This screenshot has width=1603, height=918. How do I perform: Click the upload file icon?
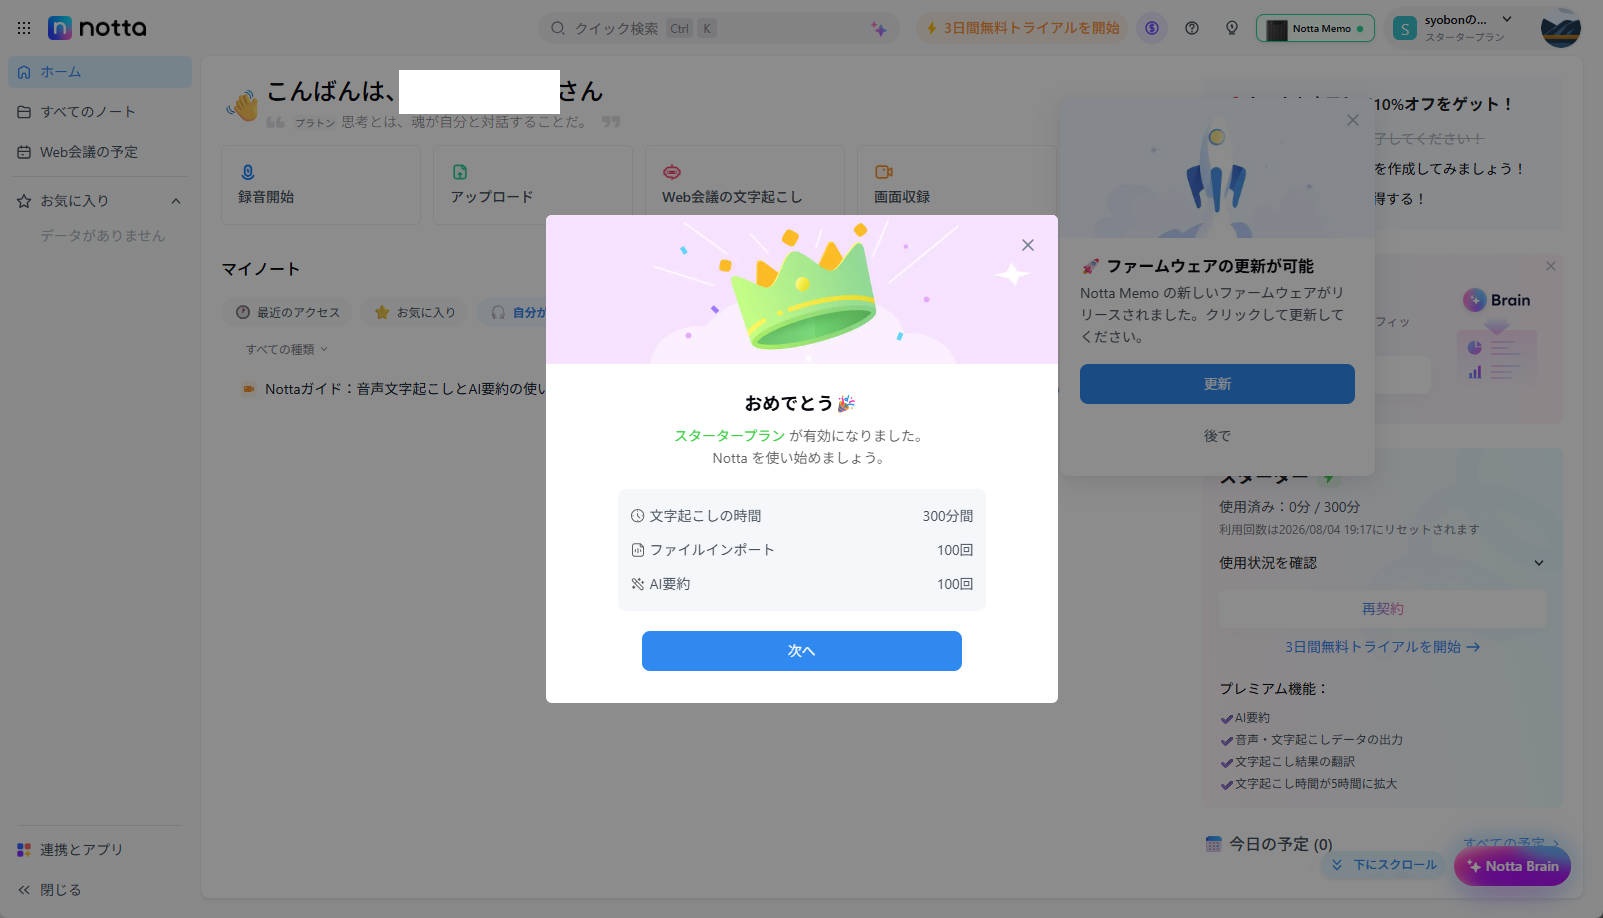tap(460, 172)
